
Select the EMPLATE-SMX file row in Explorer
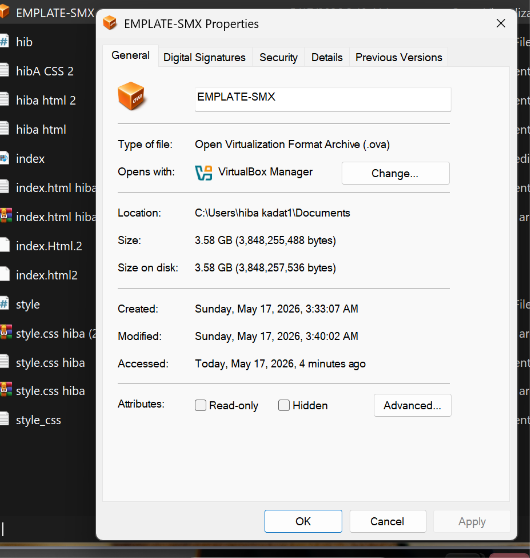click(48, 13)
